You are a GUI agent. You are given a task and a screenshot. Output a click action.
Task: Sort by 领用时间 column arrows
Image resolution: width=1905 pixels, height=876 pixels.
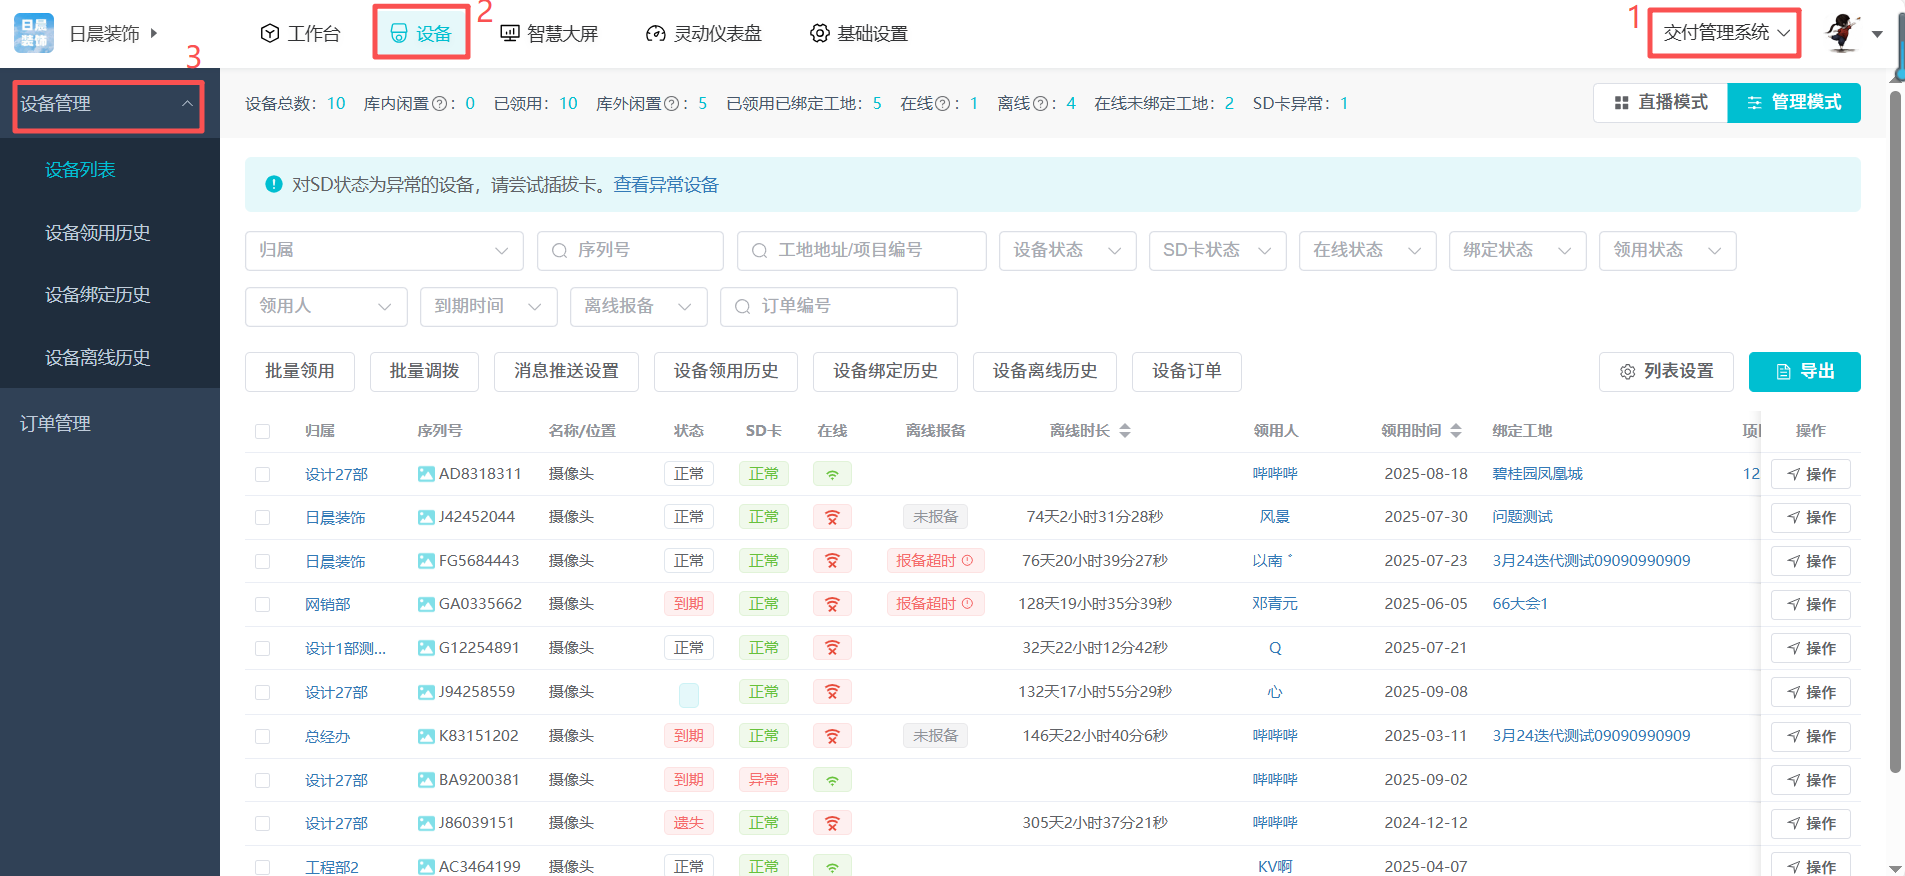point(1456,431)
